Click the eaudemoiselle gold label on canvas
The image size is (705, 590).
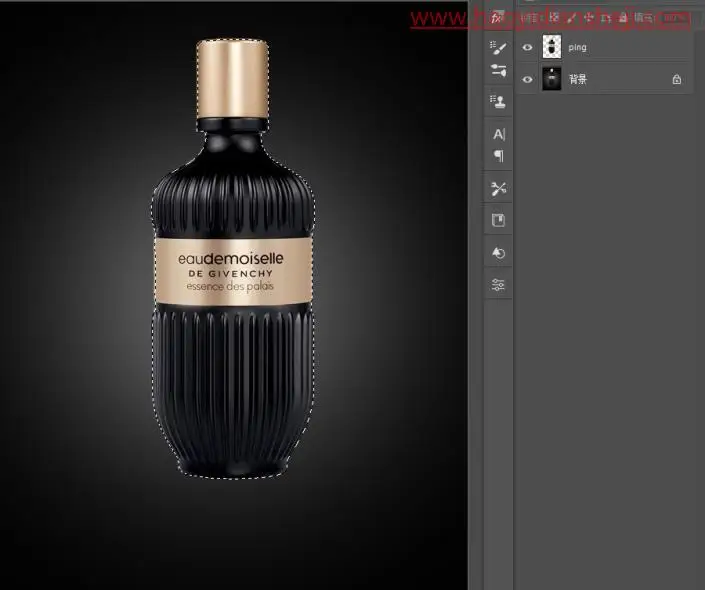(x=233, y=272)
